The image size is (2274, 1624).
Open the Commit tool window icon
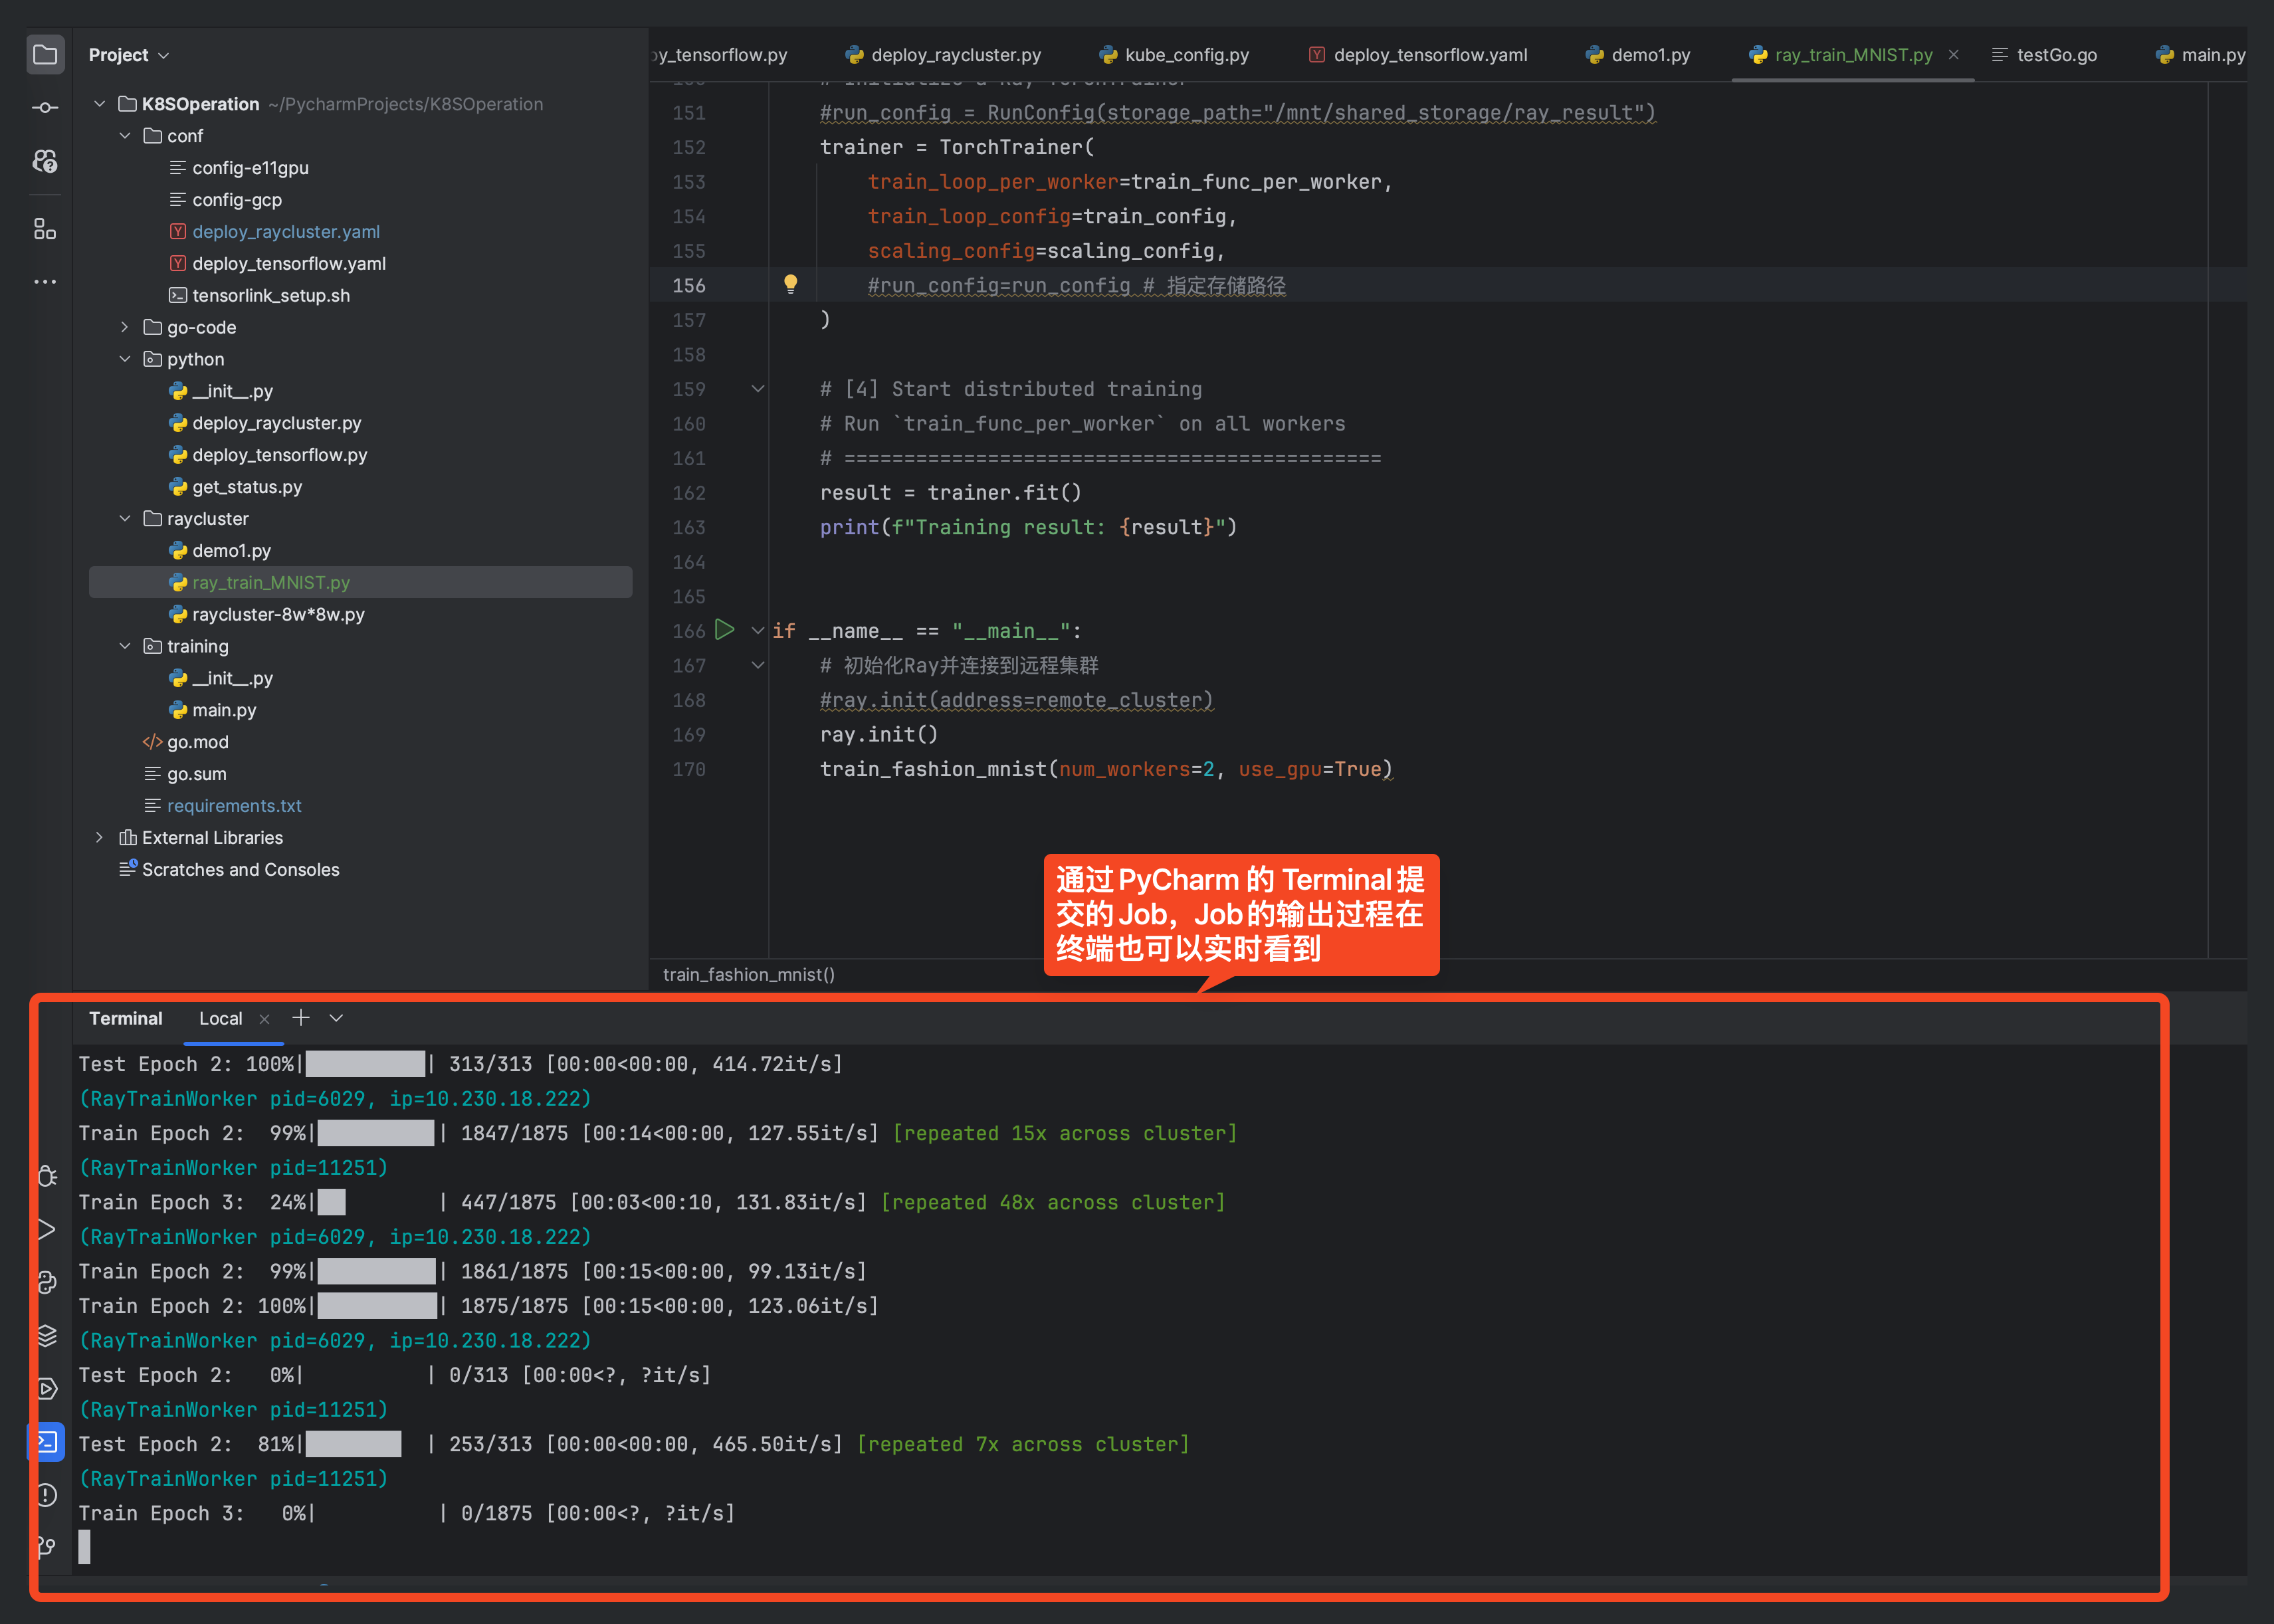click(x=45, y=108)
